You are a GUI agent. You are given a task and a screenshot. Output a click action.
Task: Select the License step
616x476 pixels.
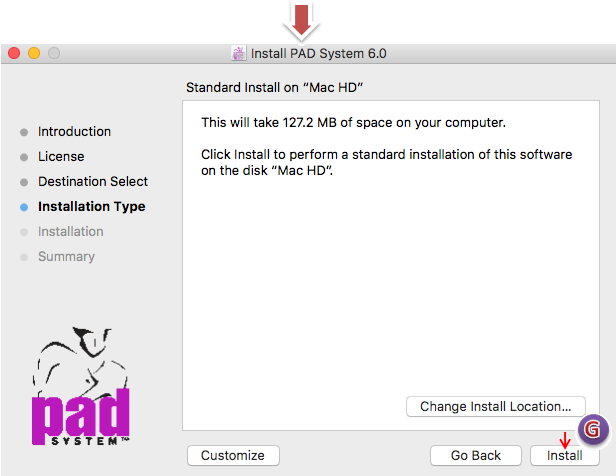pyautogui.click(x=61, y=157)
